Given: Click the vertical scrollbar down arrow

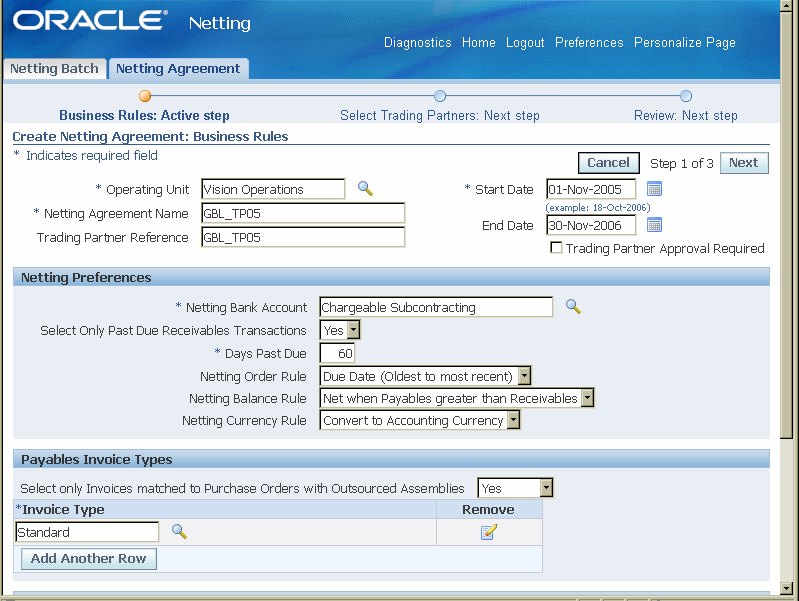Looking at the screenshot, I should point(786,587).
